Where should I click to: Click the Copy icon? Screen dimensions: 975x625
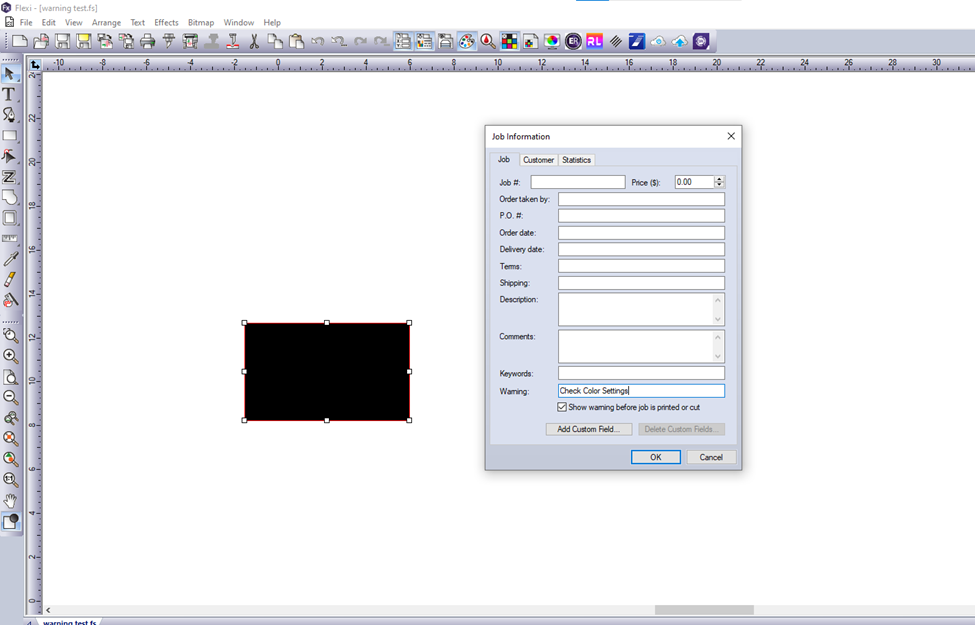click(275, 42)
